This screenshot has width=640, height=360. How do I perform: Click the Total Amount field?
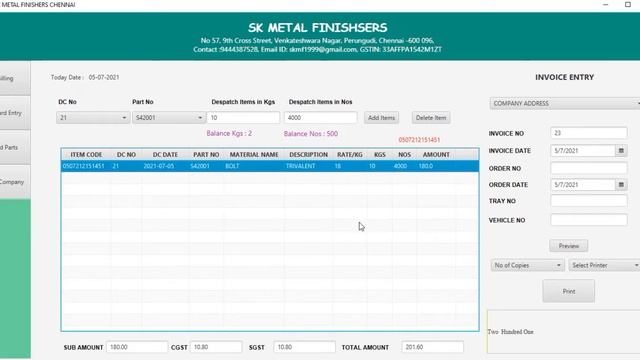tap(432, 347)
